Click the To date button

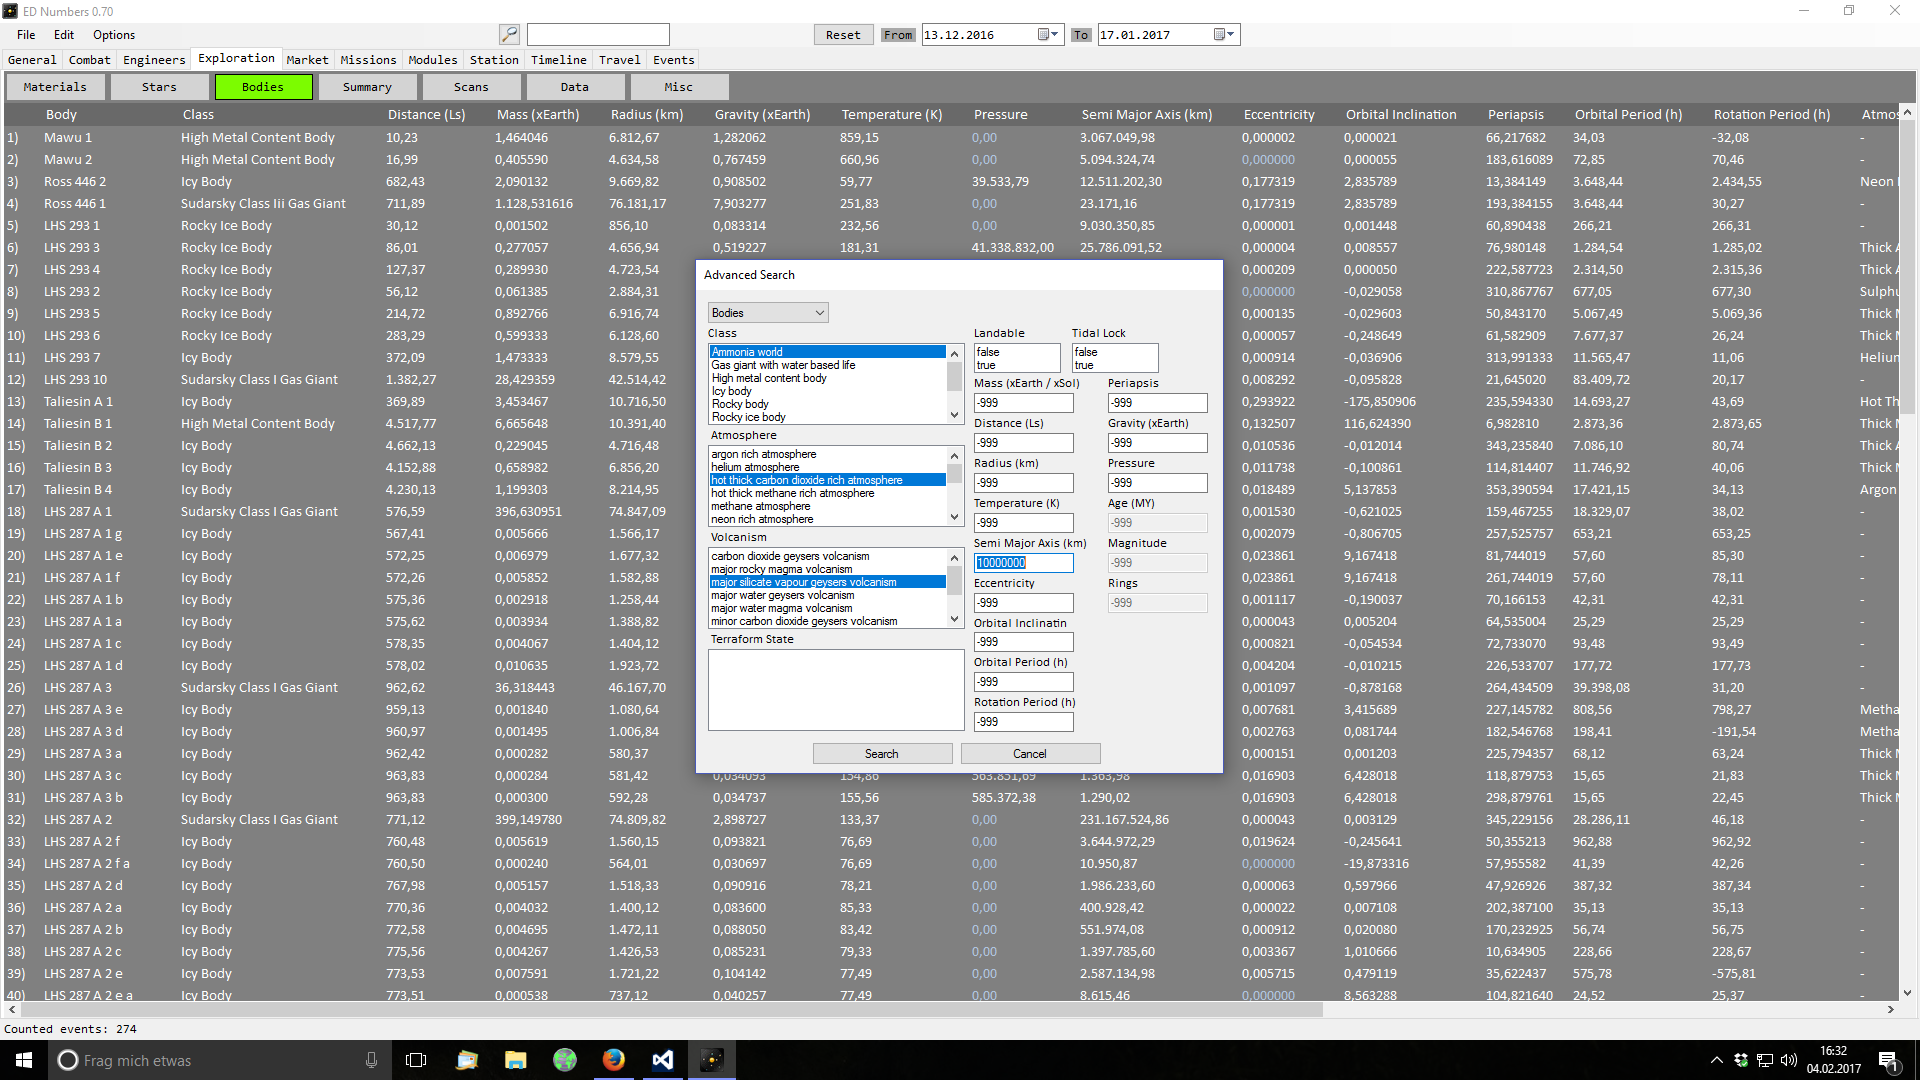pyautogui.click(x=1081, y=35)
